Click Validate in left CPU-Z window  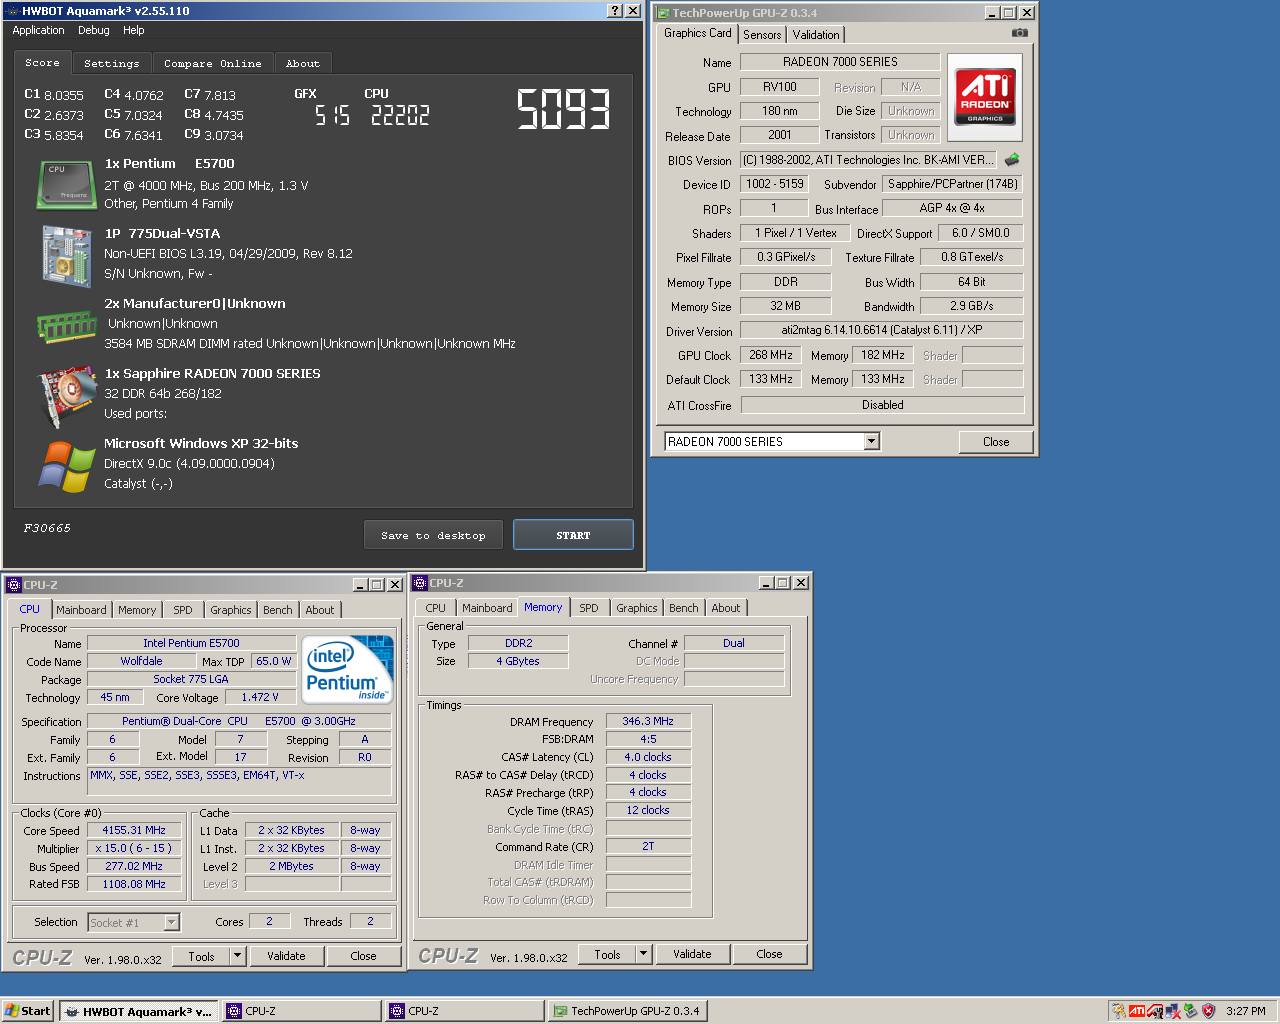tap(286, 956)
